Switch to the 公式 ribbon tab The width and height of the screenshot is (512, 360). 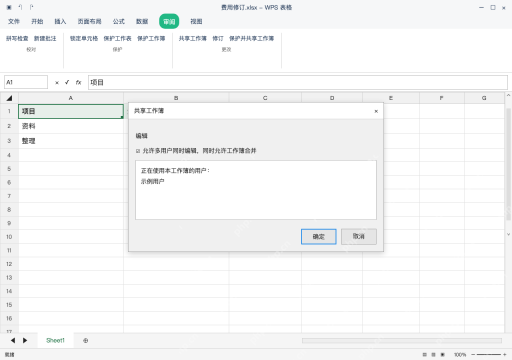click(118, 21)
